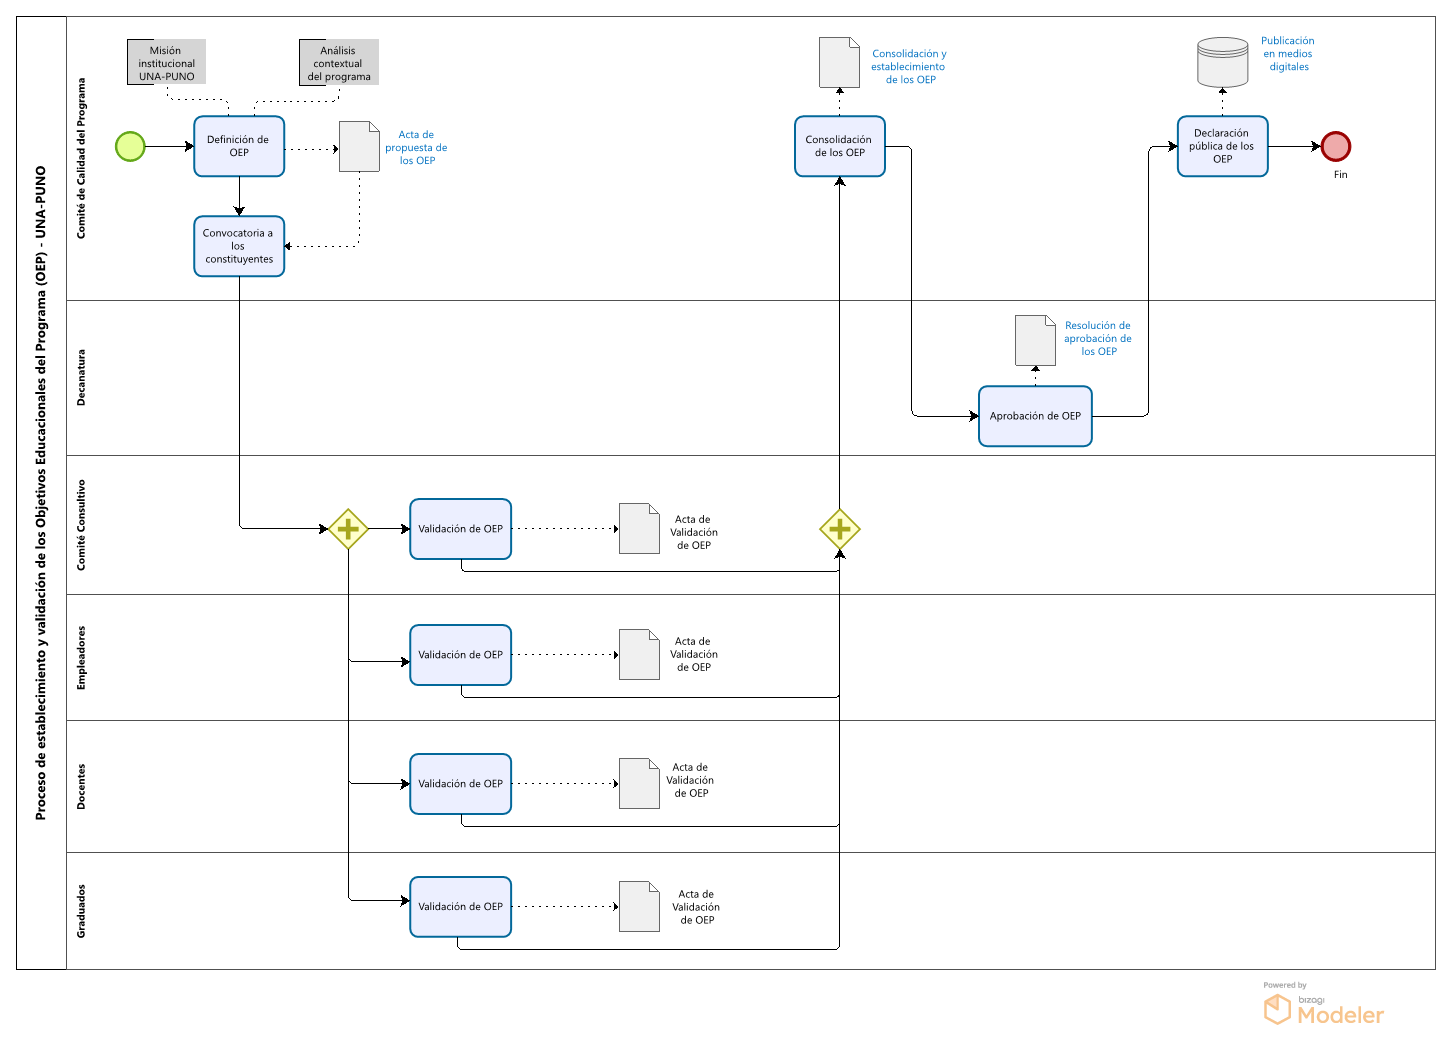Screen dimensions: 1439x1063
Task: Select the Comité de Calidad del Programa lane header
Action: tap(82, 158)
